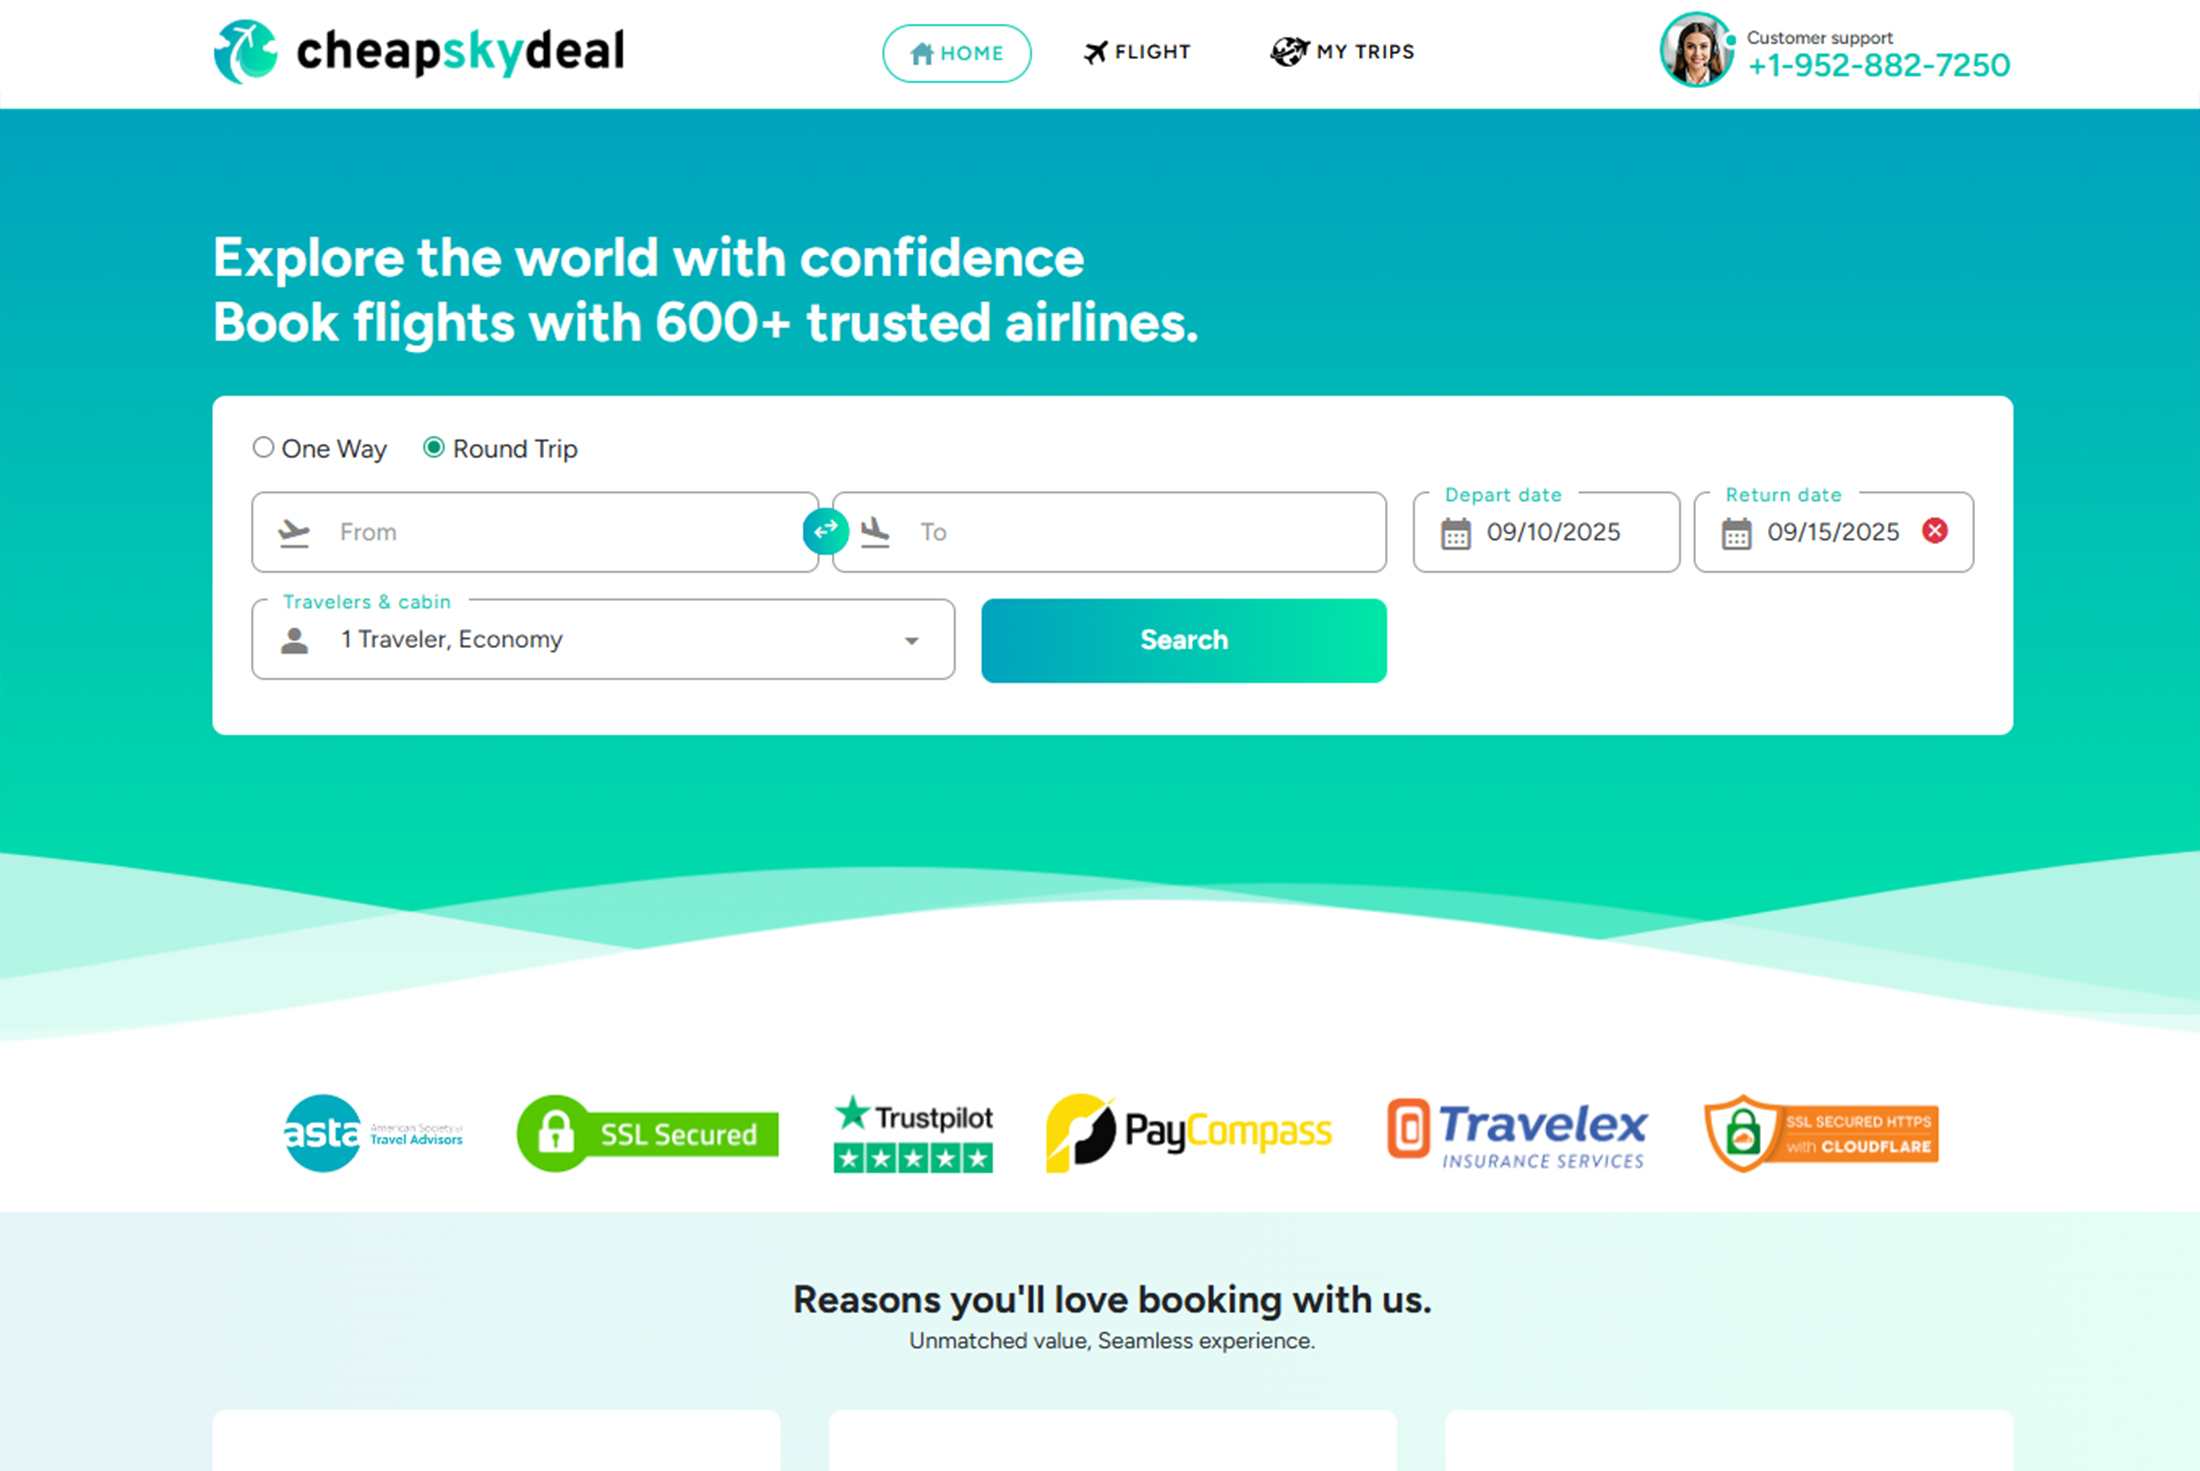Click the ASTA Travel Advisors badge
This screenshot has width=2200, height=1471.
click(373, 1133)
